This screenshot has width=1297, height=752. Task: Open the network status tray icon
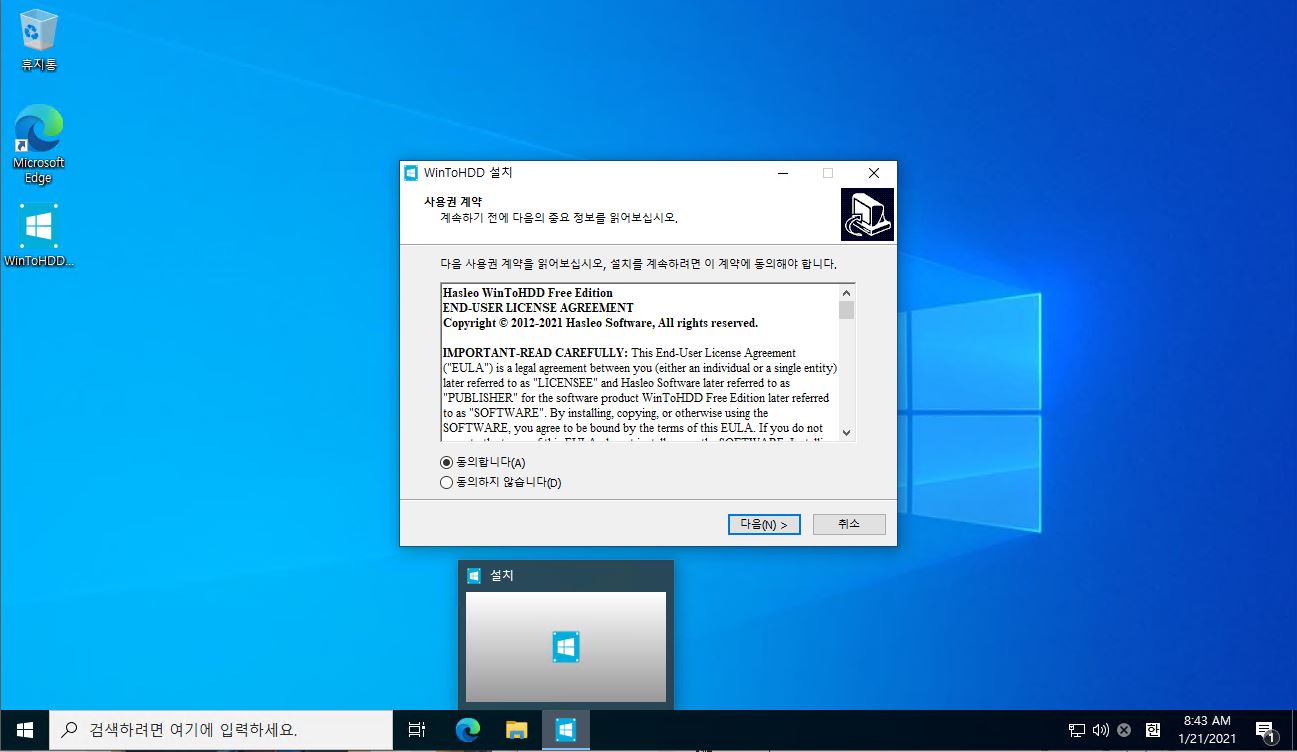click(1077, 730)
